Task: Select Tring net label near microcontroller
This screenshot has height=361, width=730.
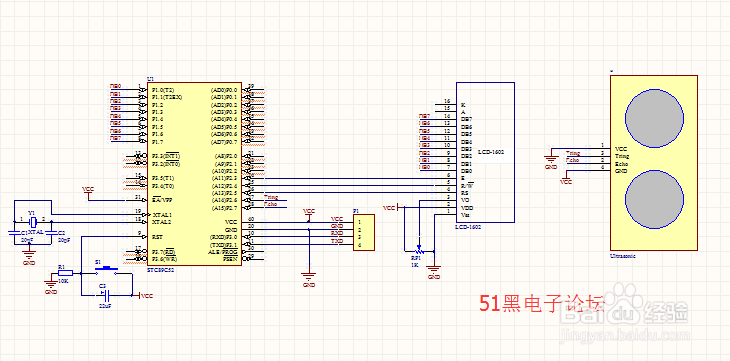Action: coord(270,197)
